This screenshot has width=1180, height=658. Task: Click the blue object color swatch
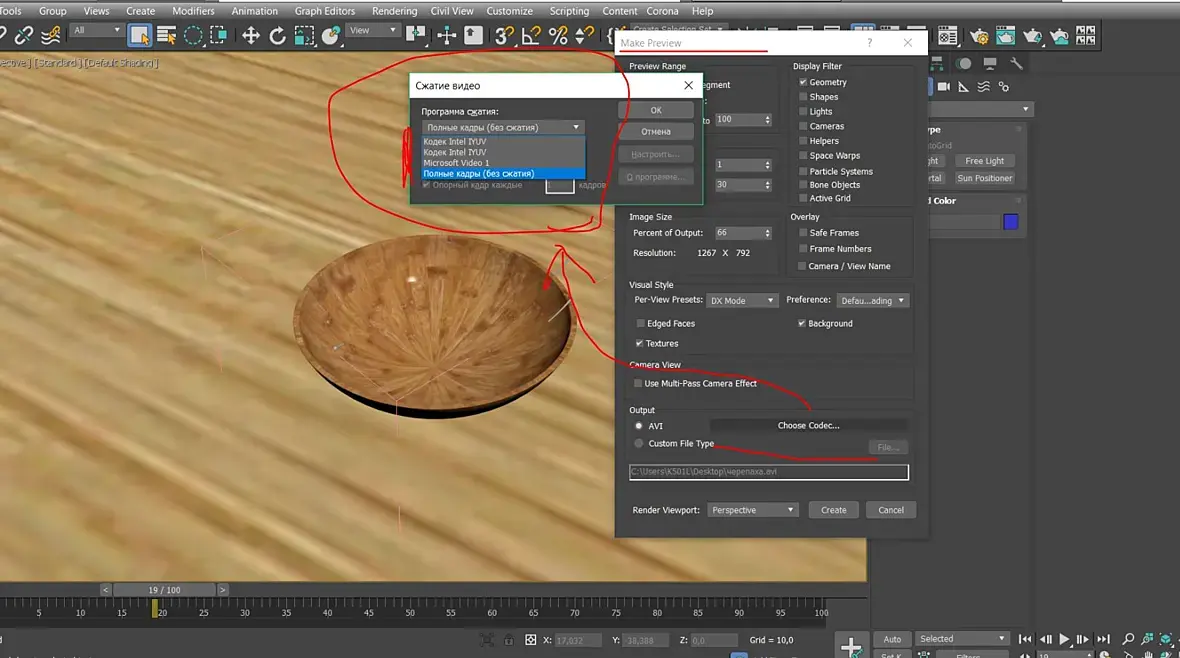(1010, 222)
